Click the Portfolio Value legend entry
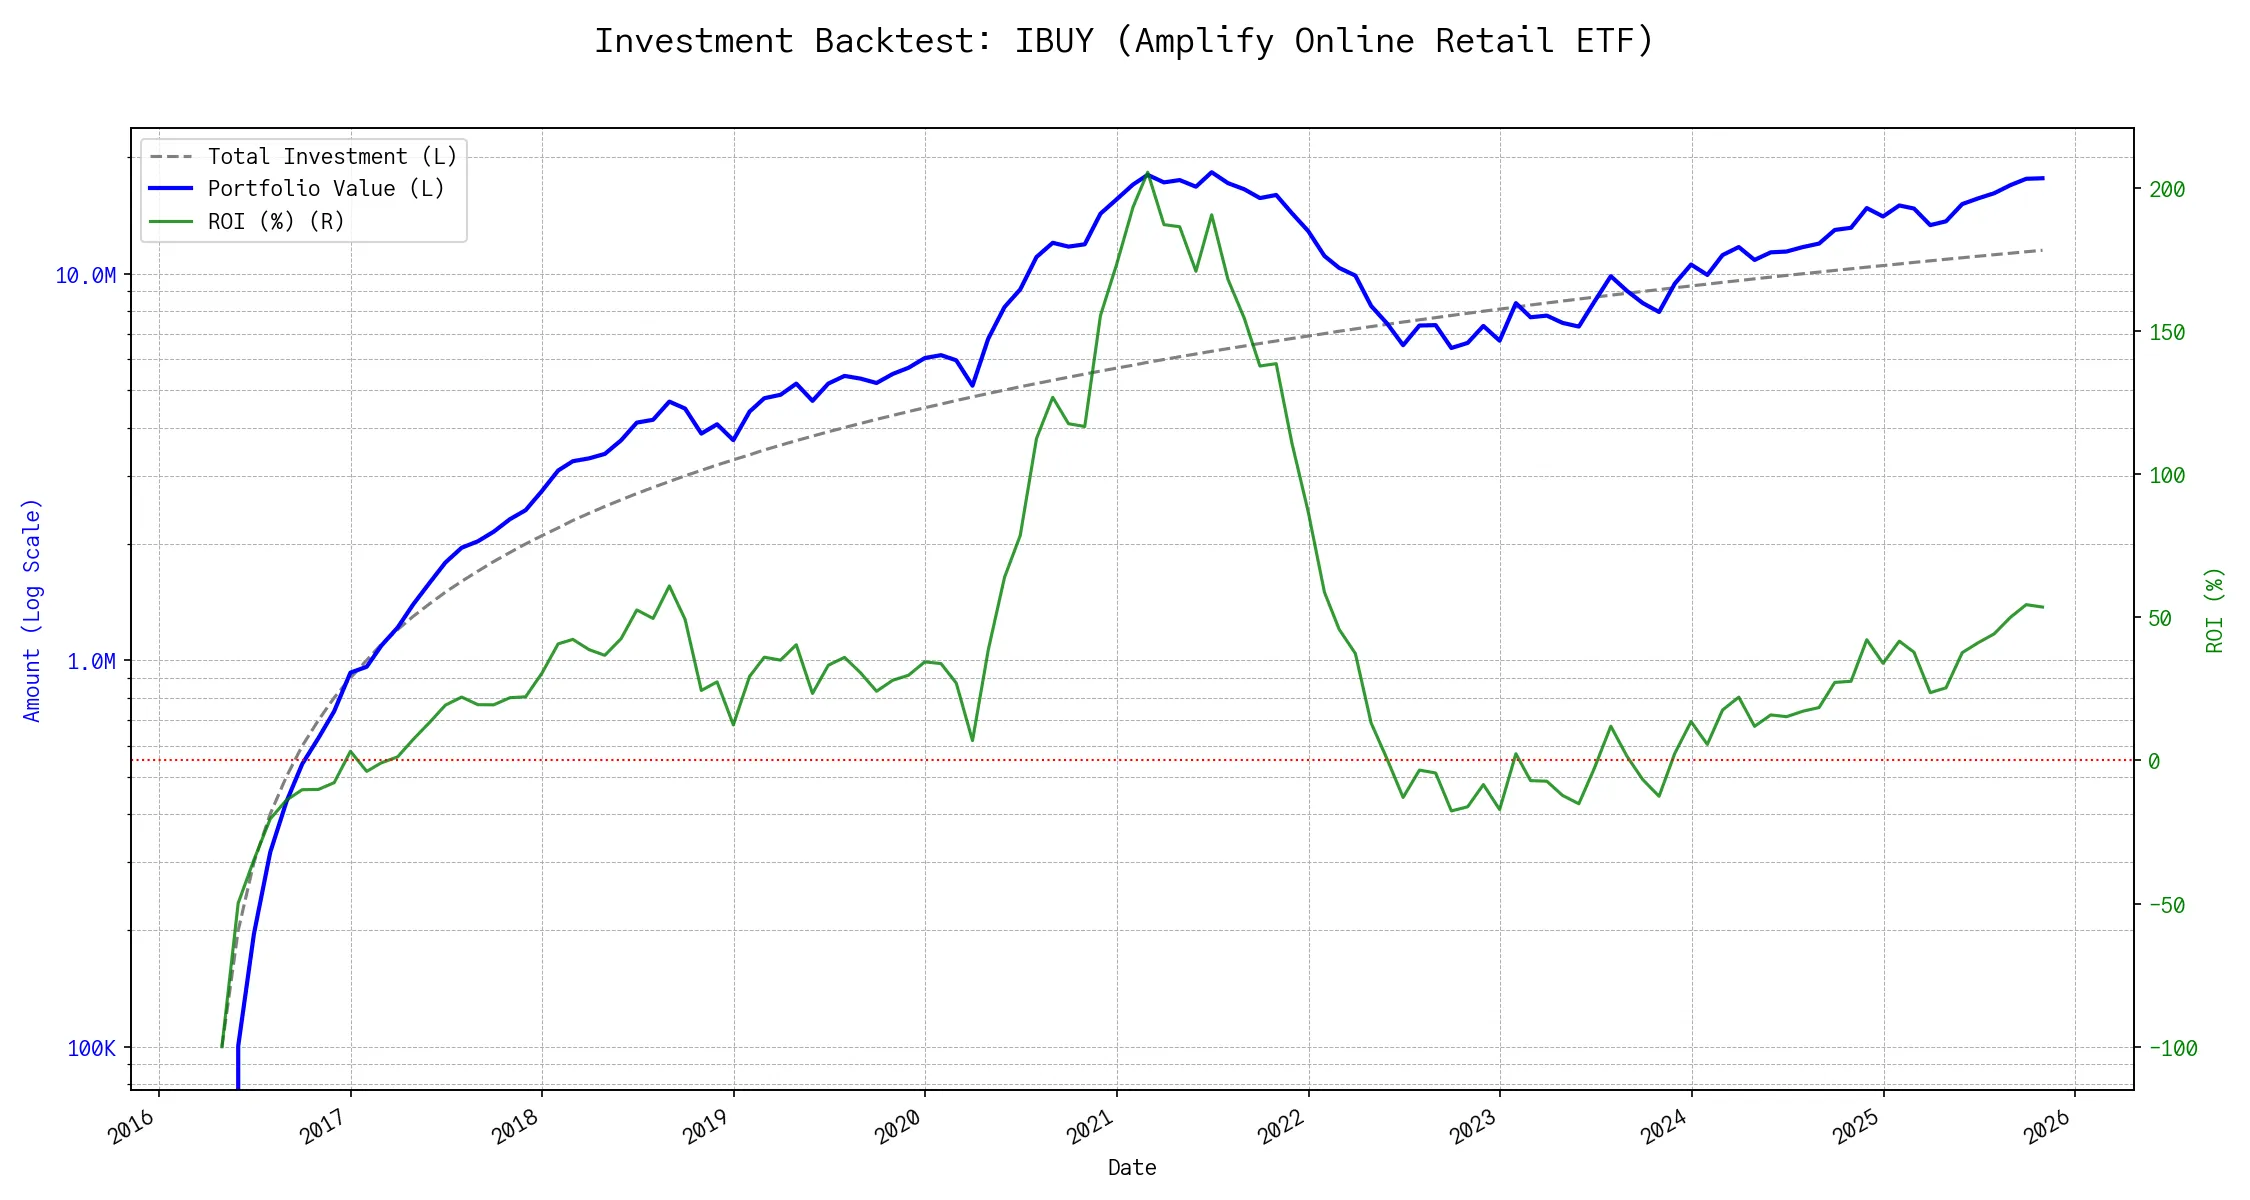This screenshot has height=1200, width=2250. pyautogui.click(x=326, y=189)
